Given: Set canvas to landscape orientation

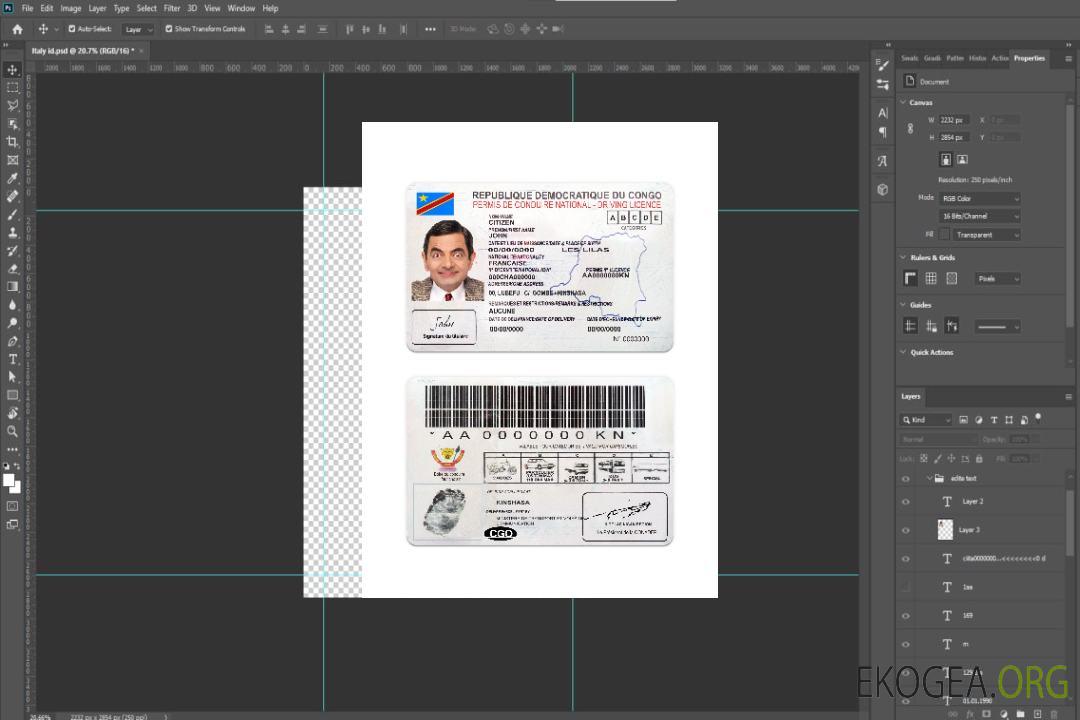Looking at the screenshot, I should (962, 159).
